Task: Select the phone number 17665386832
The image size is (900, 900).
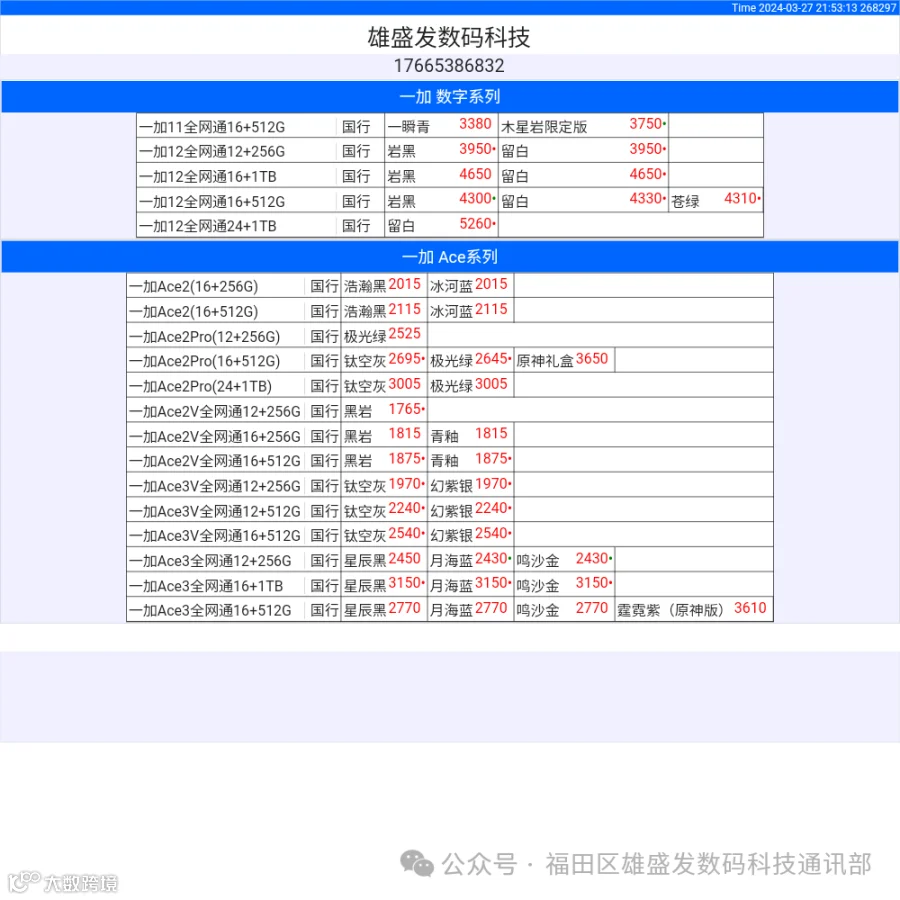Action: coord(449,66)
